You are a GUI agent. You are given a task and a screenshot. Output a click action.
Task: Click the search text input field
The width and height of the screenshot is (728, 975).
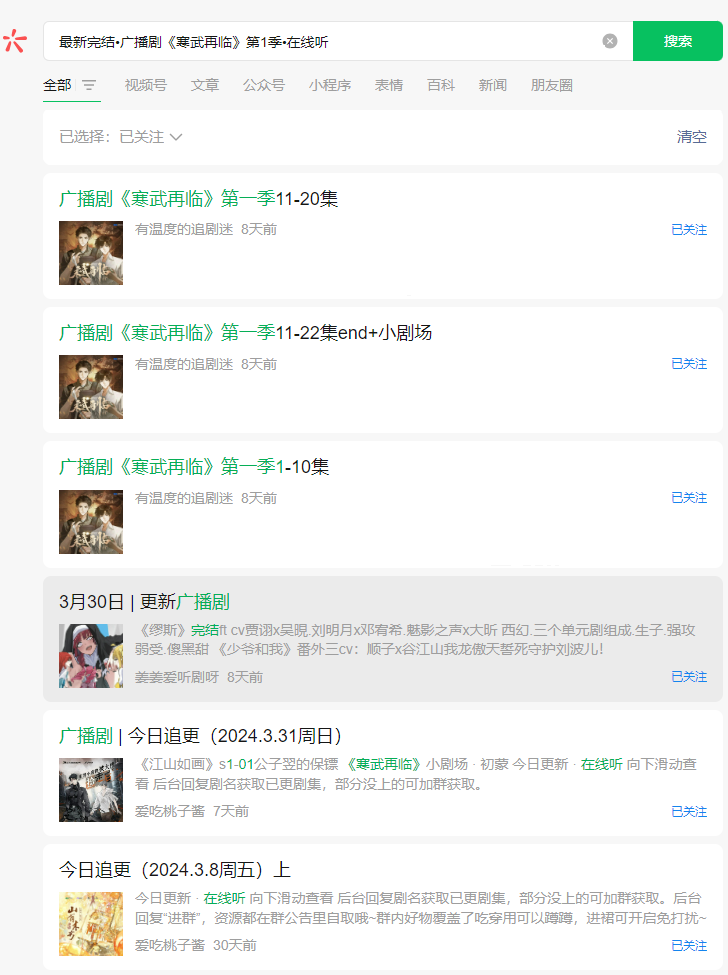[323, 41]
